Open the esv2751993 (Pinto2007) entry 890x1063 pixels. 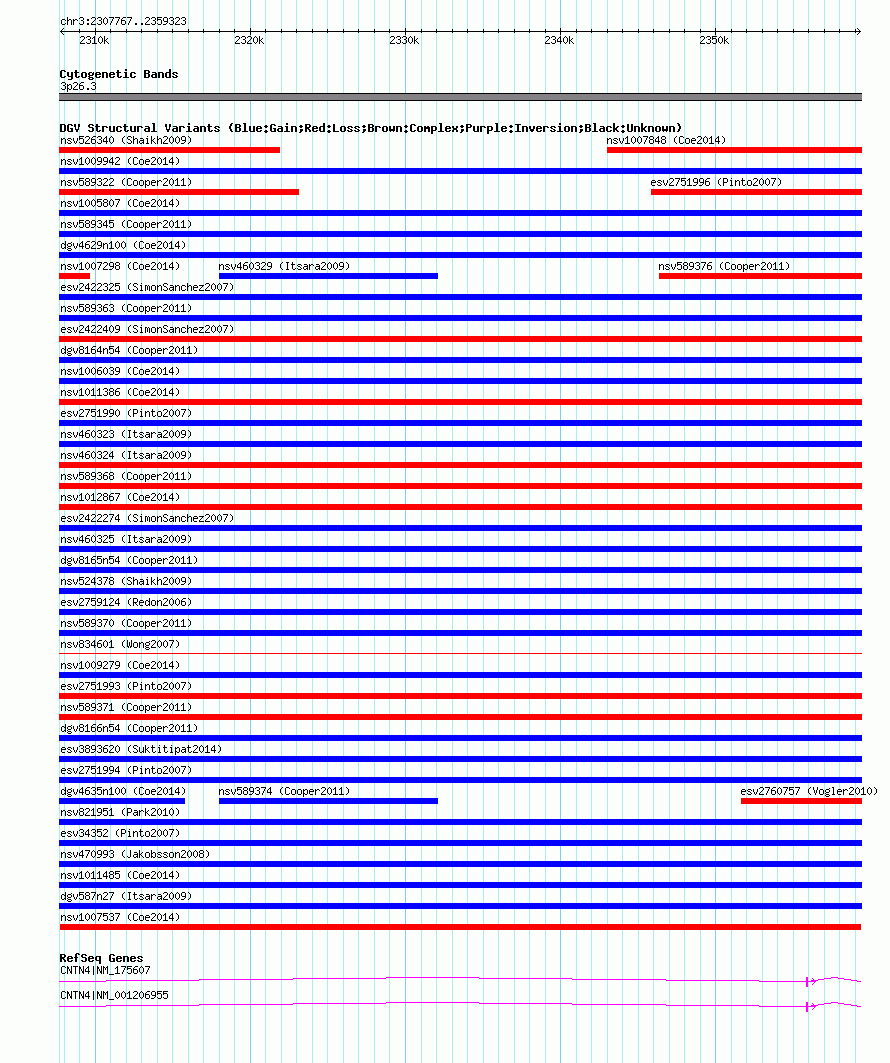126,687
